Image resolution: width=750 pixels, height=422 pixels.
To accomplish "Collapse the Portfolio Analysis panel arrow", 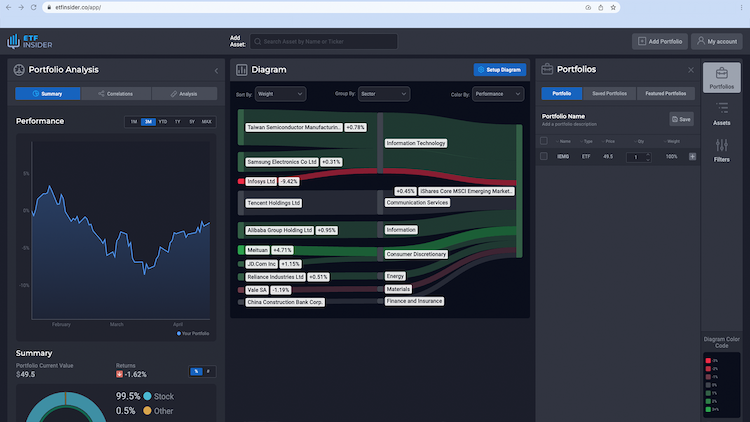I will coord(216,71).
